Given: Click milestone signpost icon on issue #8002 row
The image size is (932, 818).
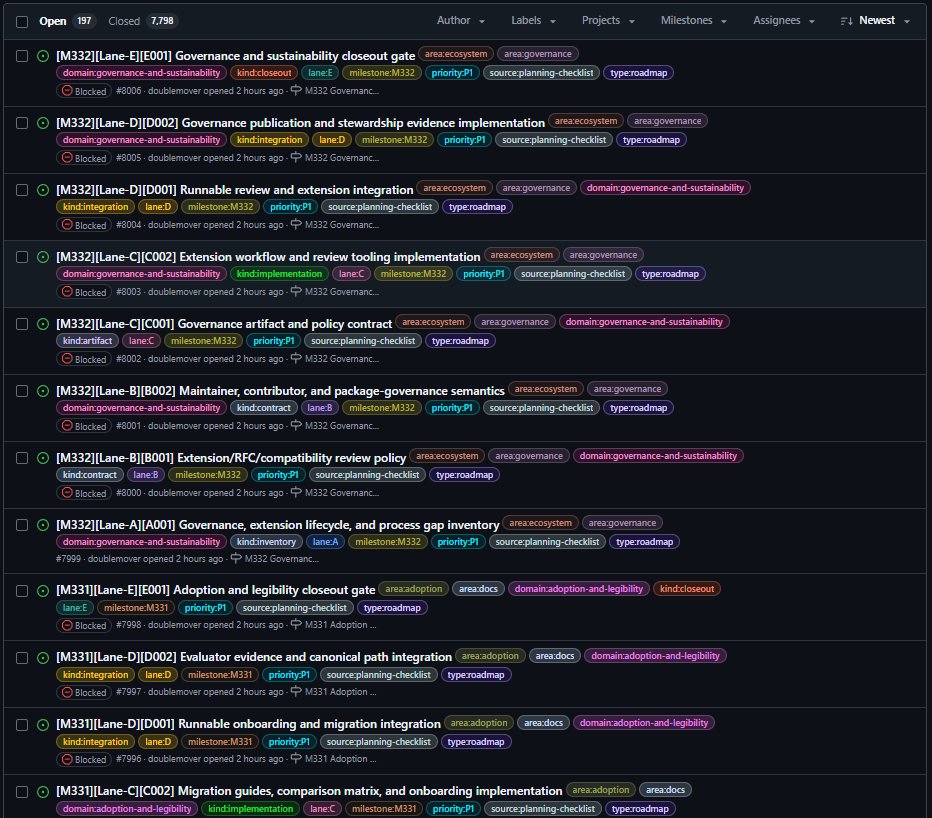Looking at the screenshot, I should coord(296,358).
